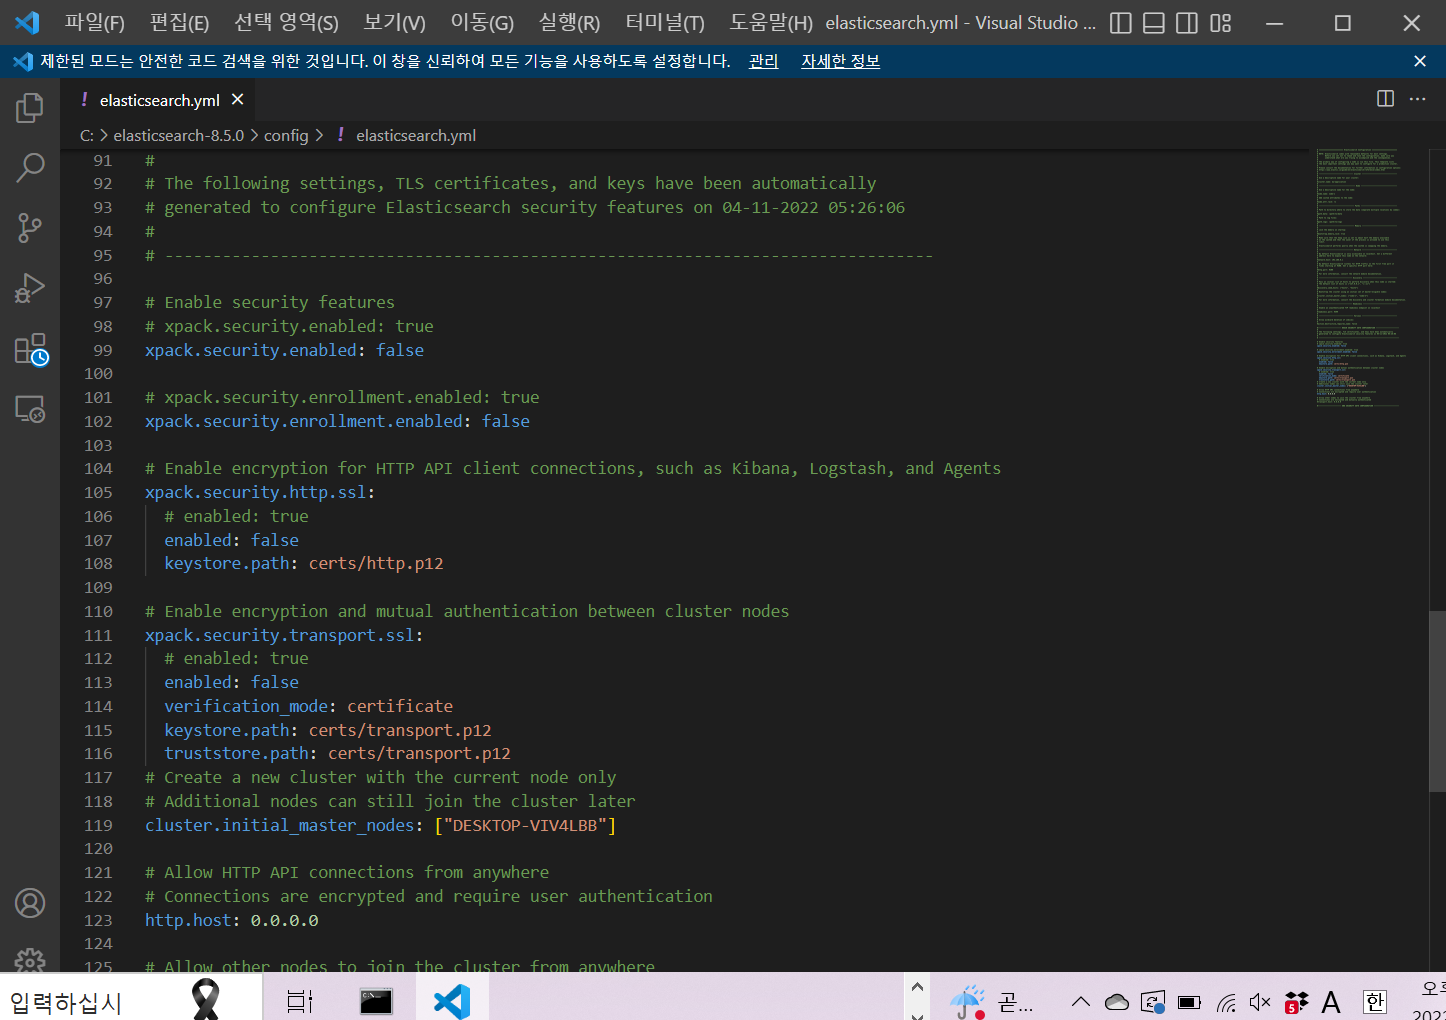Screen dimensions: 1446x1020
Task: Click the 관리 link in banner
Action: point(763,61)
